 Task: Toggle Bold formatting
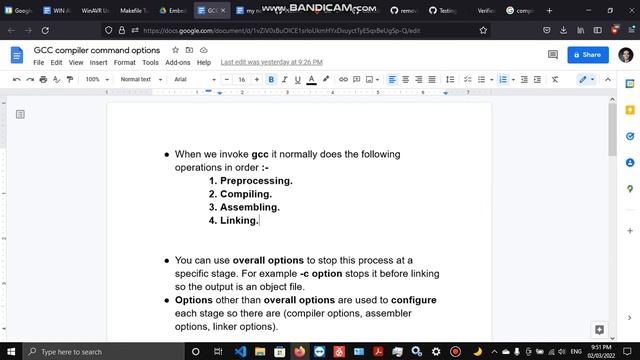click(271, 80)
